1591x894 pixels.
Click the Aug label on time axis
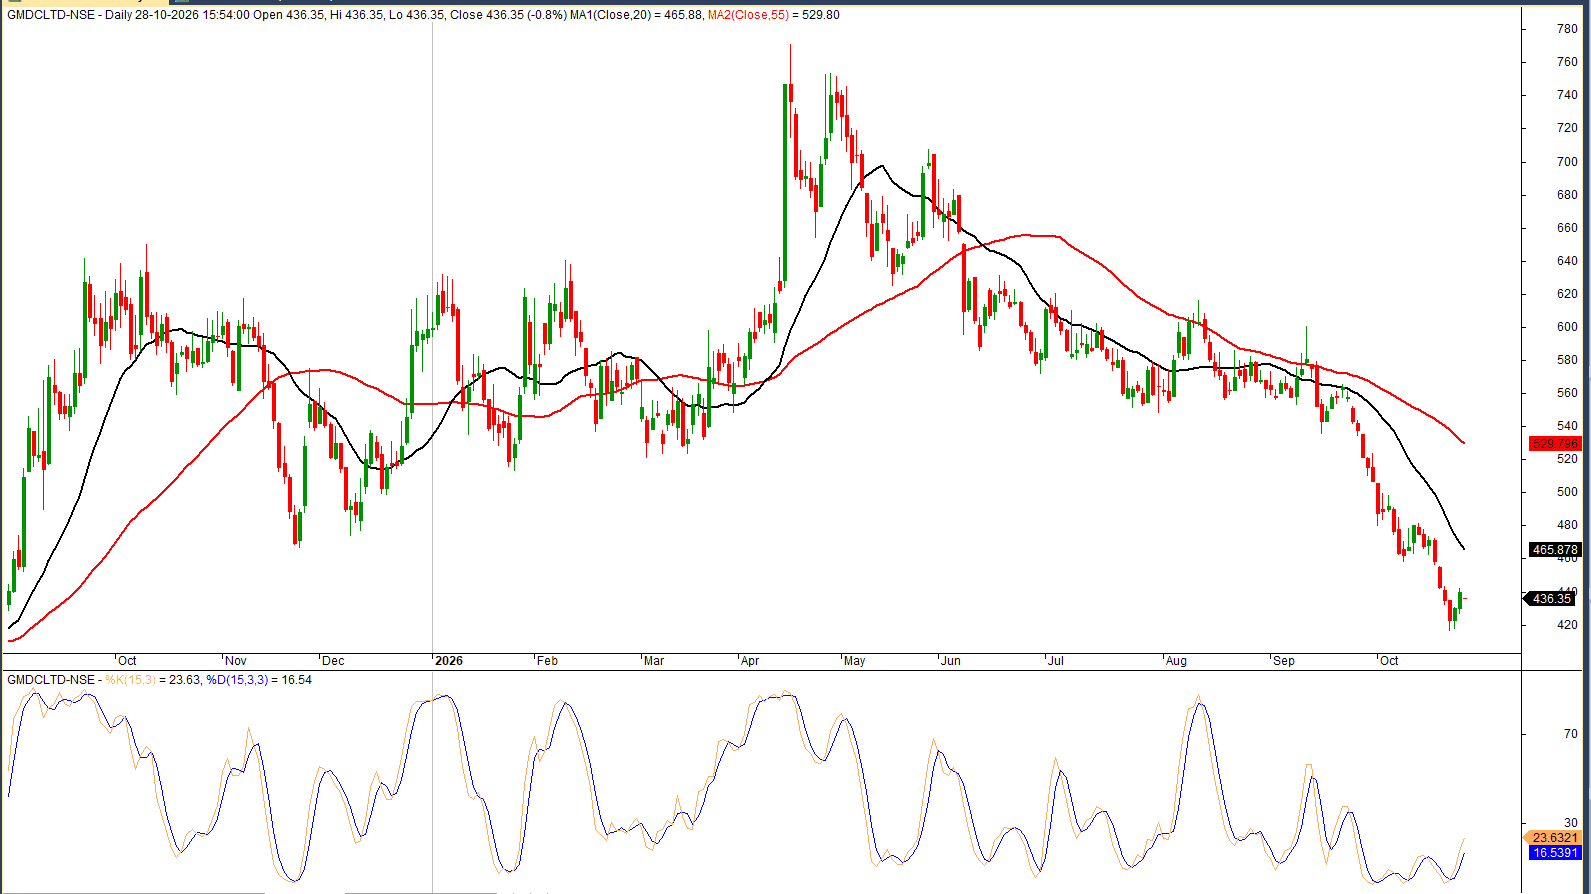1176,661
